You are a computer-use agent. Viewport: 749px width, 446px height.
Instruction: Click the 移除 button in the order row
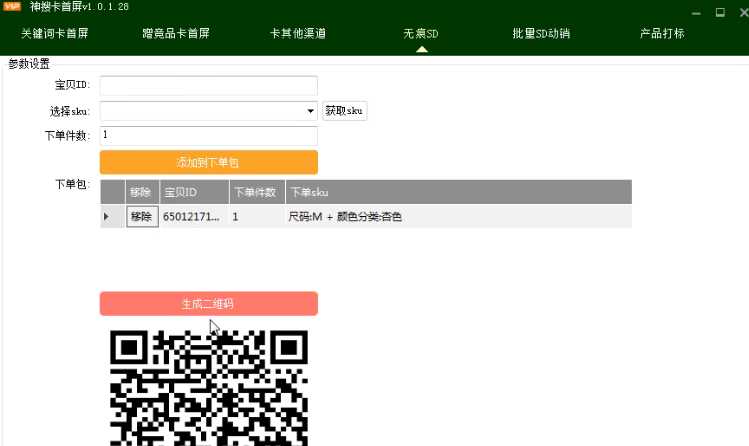[x=142, y=217]
